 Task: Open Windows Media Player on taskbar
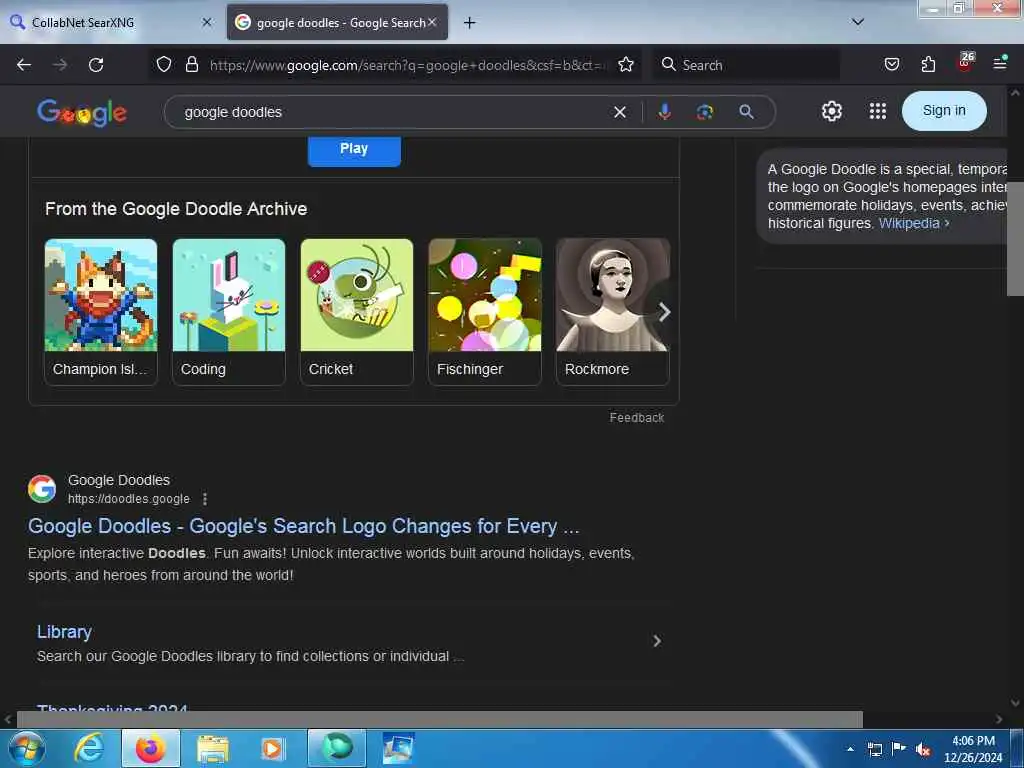[x=273, y=748]
